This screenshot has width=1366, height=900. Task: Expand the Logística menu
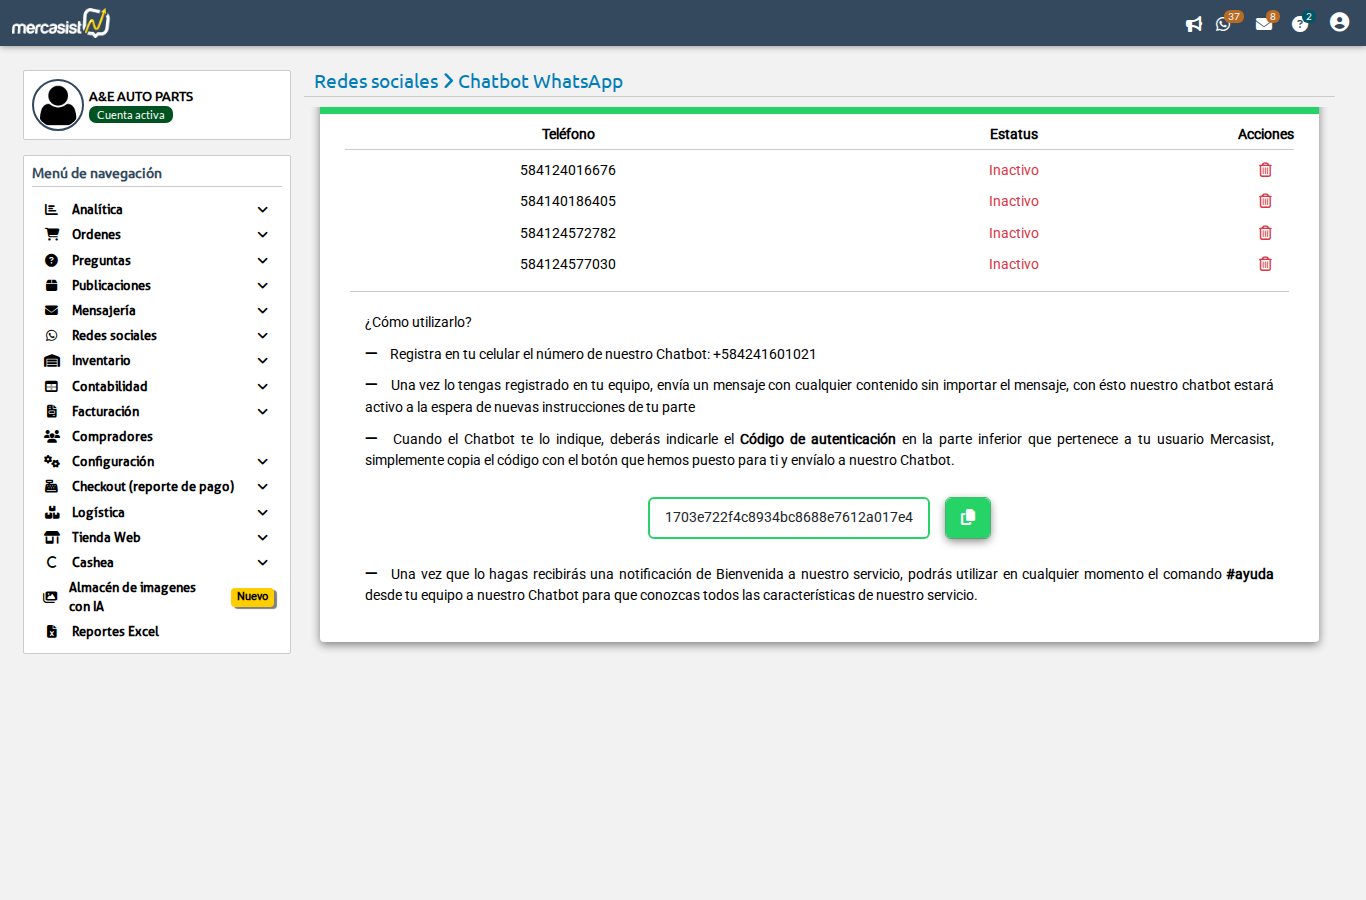[x=262, y=512]
